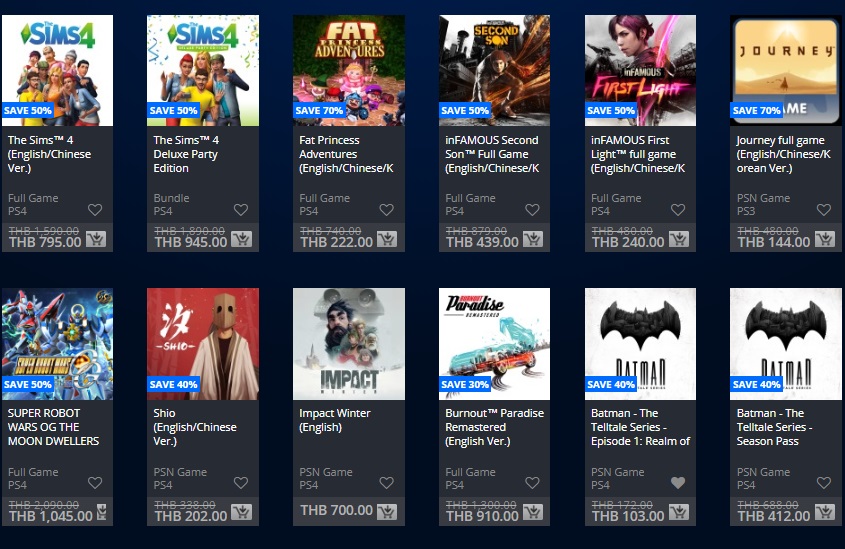Add Sims 4 Deluxe Party Edition to cart

(x=241, y=239)
